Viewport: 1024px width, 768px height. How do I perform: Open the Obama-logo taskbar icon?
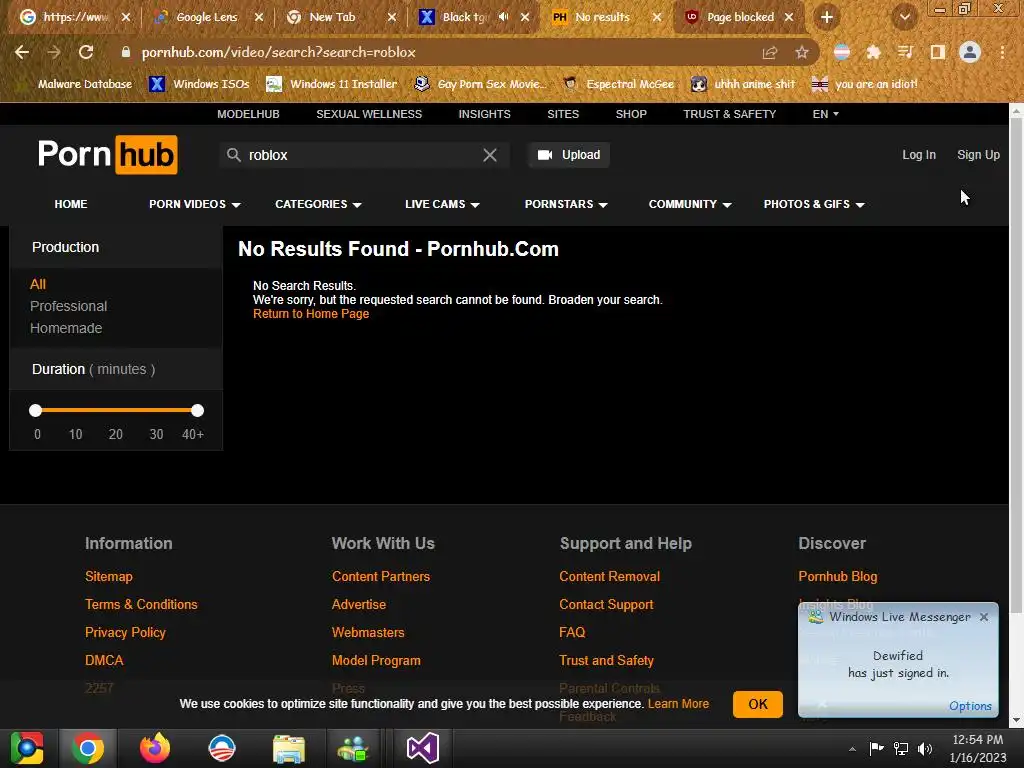click(221, 748)
